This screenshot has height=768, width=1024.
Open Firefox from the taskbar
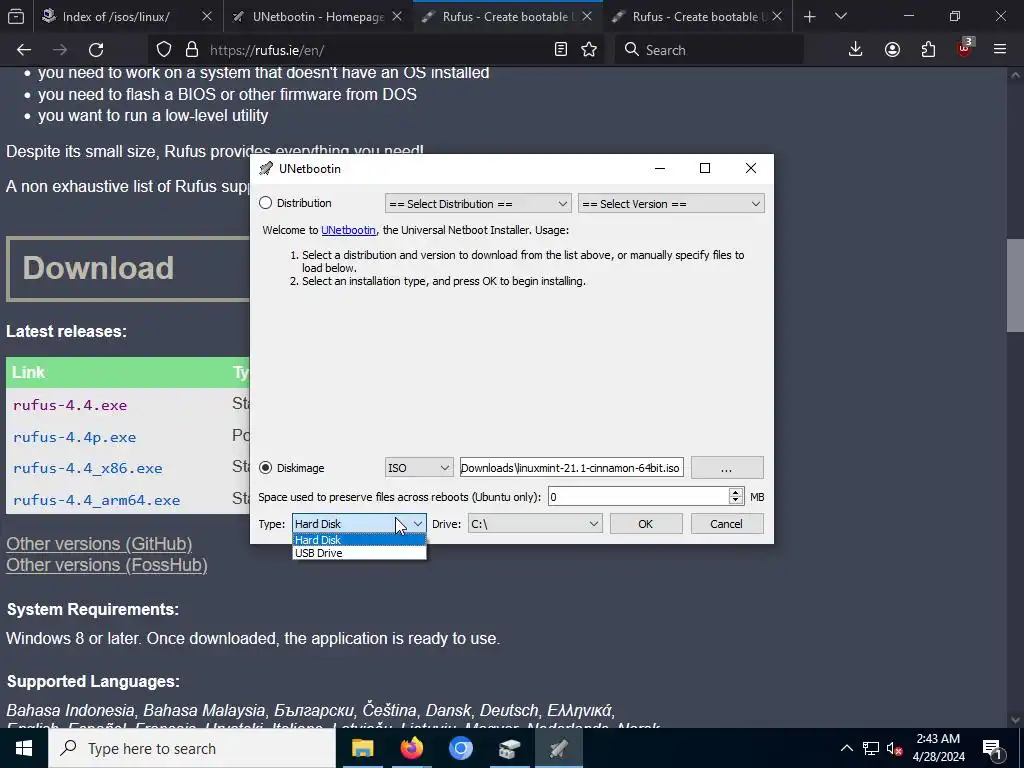(411, 748)
